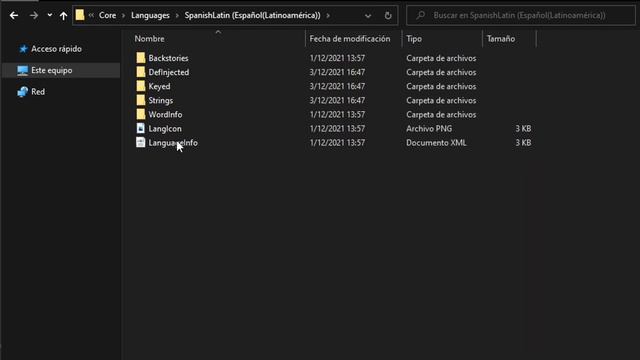Select the LanguageInfo file name
Screen dimensions: 640x360
(173, 143)
